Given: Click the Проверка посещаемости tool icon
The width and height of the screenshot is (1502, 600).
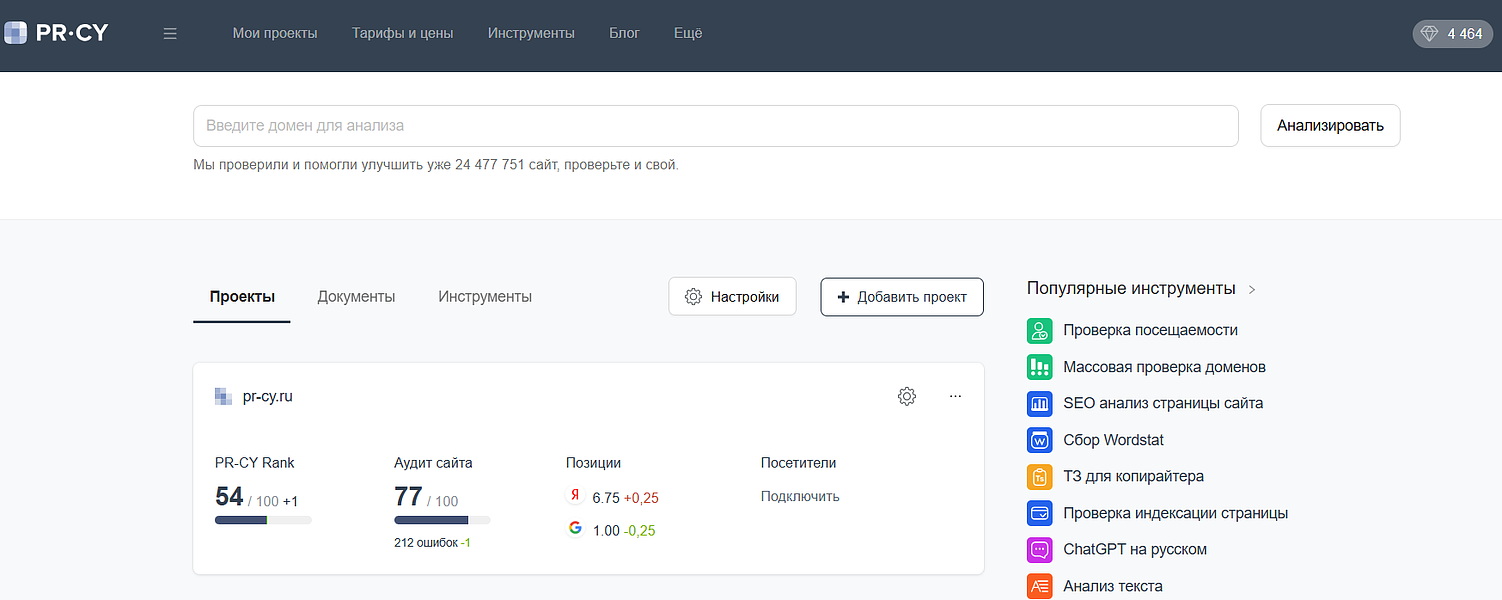Looking at the screenshot, I should (x=1040, y=331).
